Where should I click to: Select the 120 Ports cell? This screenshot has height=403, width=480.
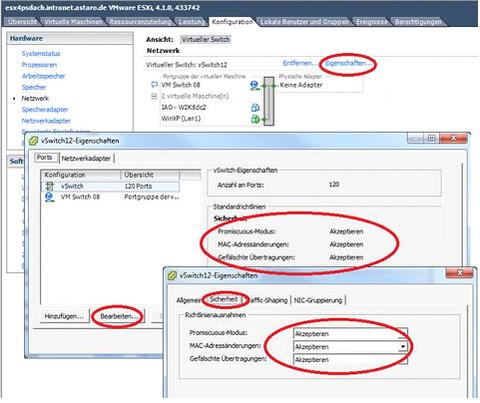(x=138, y=186)
